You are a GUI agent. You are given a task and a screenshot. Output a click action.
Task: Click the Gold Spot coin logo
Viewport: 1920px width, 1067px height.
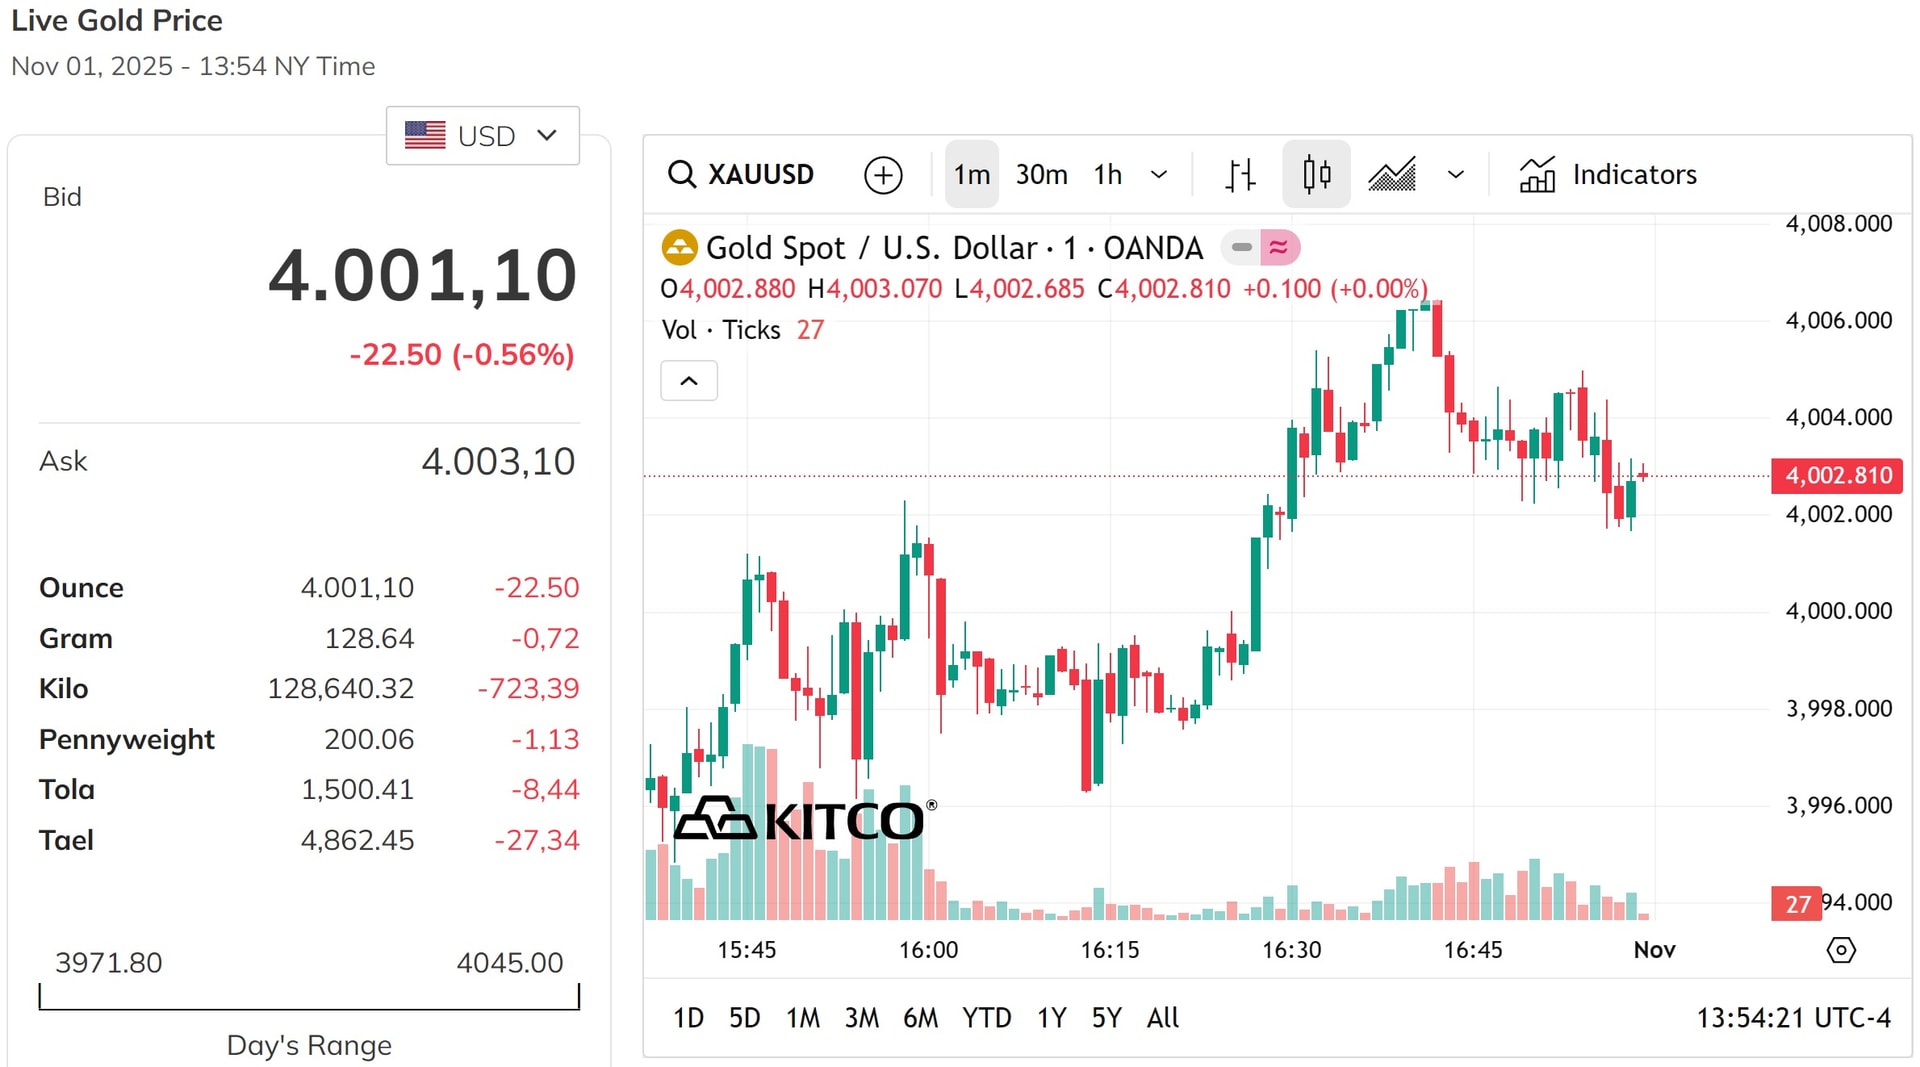tap(679, 247)
